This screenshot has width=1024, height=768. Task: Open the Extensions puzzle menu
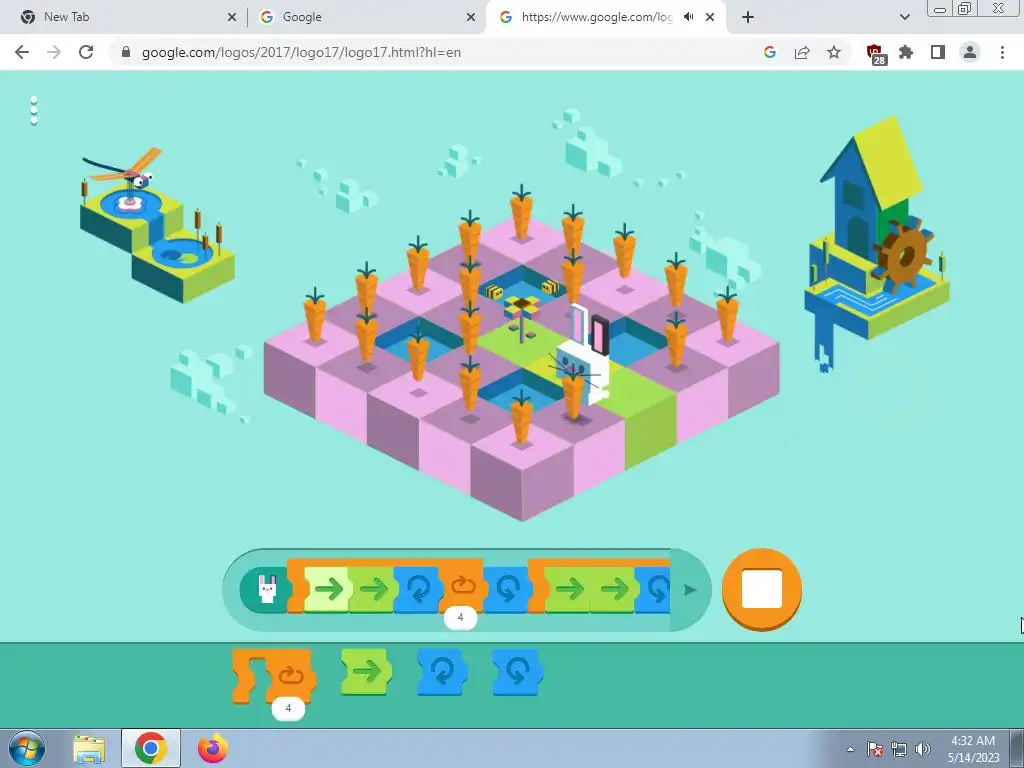click(906, 52)
